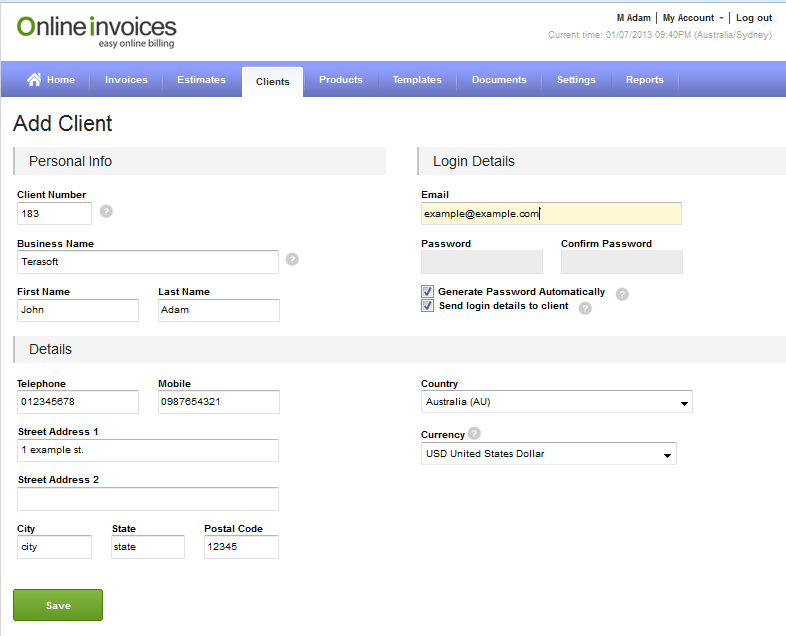Screen dimensions: 786x636
Task: Expand the My Account menu
Action: tap(692, 18)
